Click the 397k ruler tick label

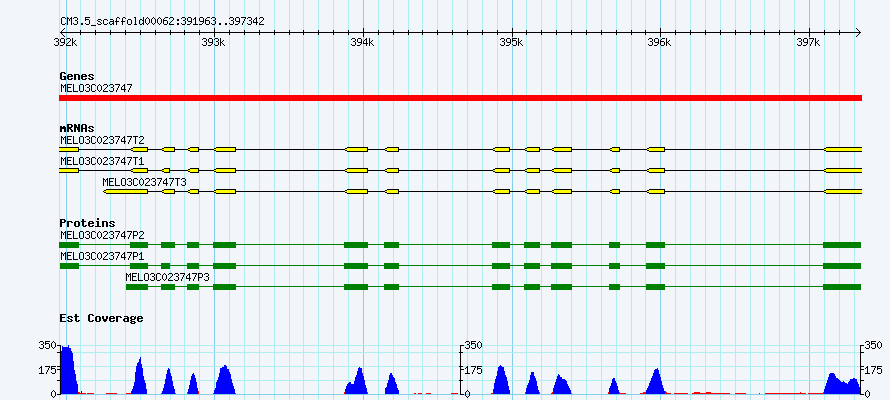click(808, 43)
